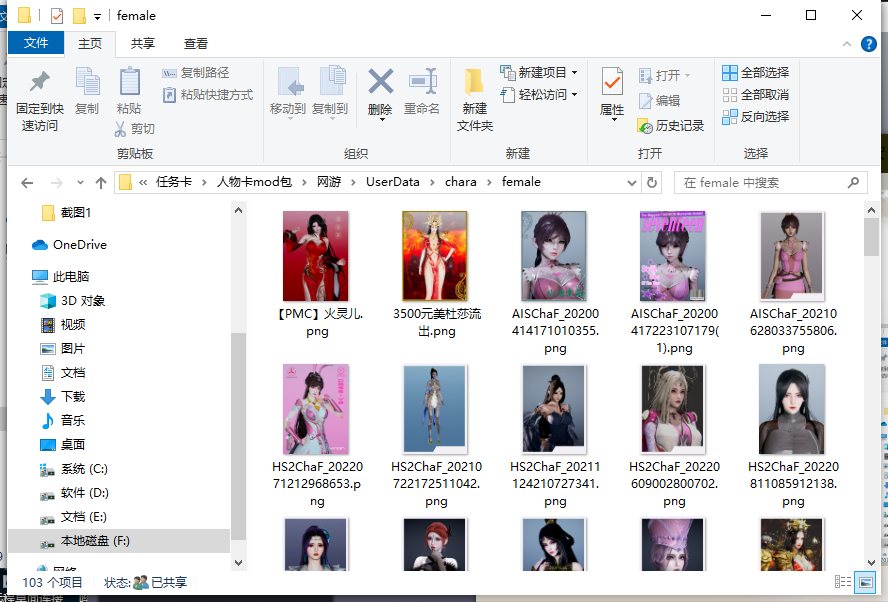This screenshot has height=602, width=888.
Task: Select This PC (此电脑)
Action: click(x=61, y=276)
